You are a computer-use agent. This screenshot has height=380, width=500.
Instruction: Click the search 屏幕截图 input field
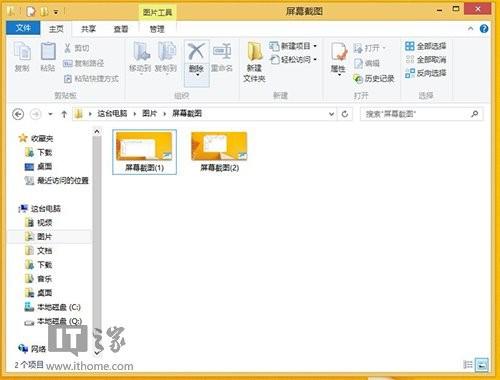[x=416, y=114]
